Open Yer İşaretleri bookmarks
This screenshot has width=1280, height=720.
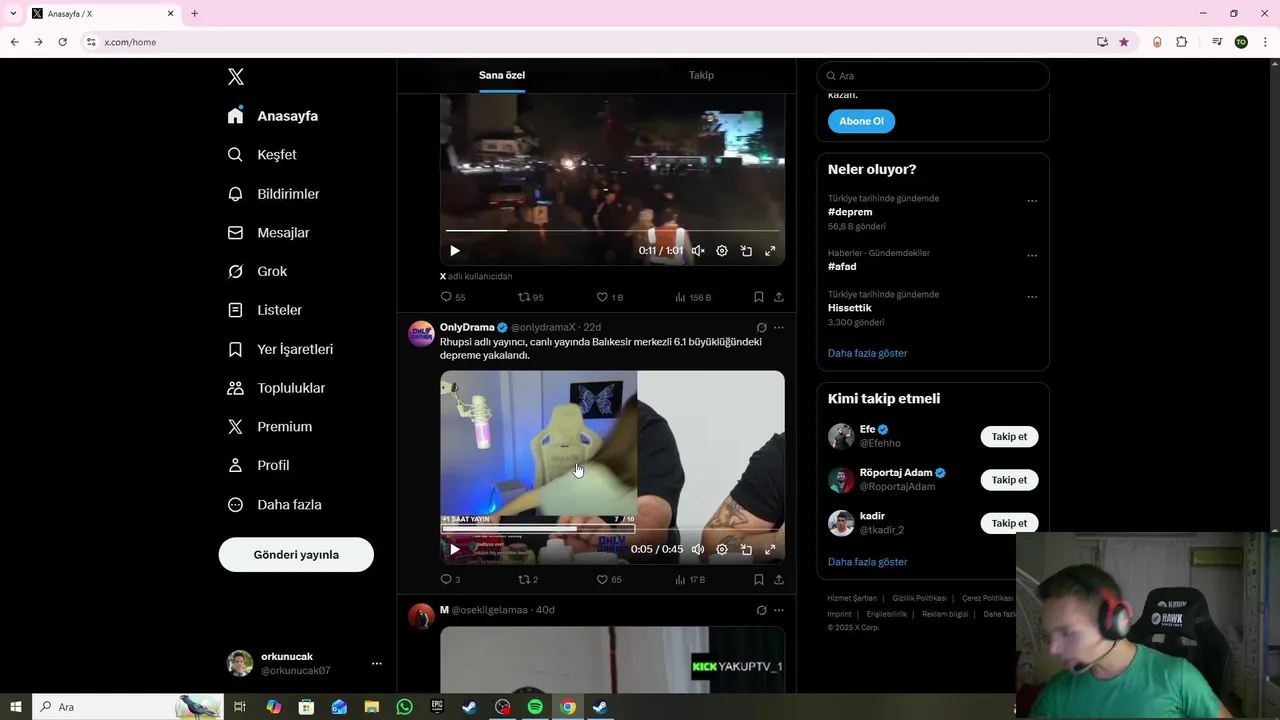280,349
